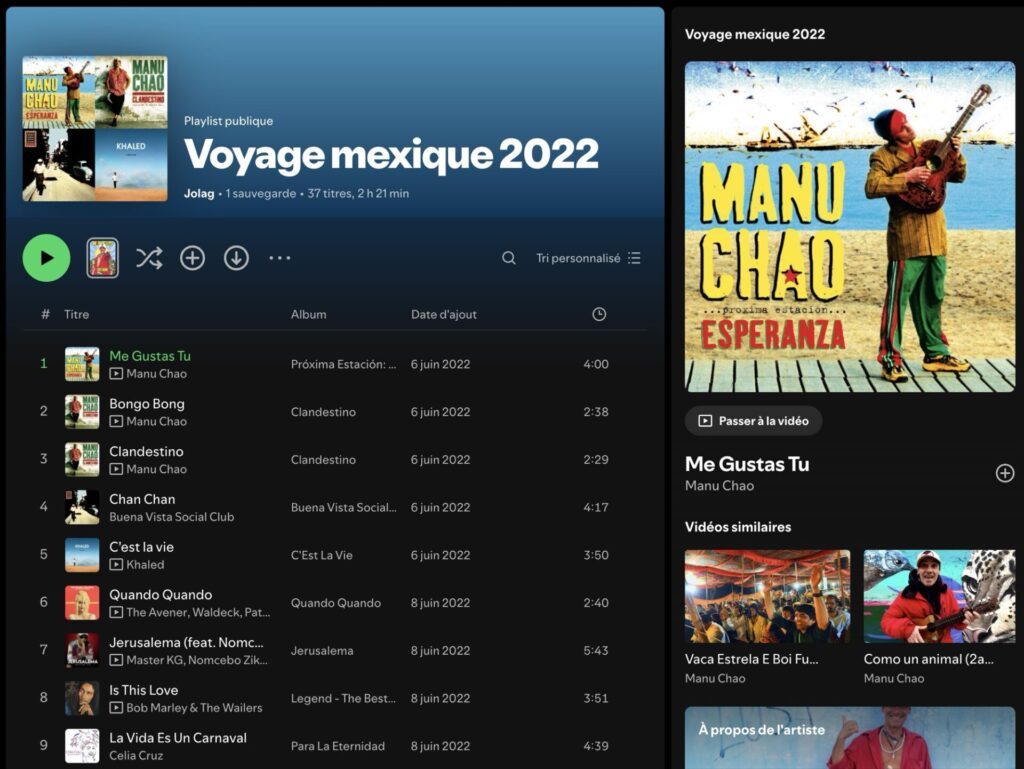This screenshot has width=1024, height=769.
Task: Sort by the Album column header
Action: pyautogui.click(x=309, y=314)
